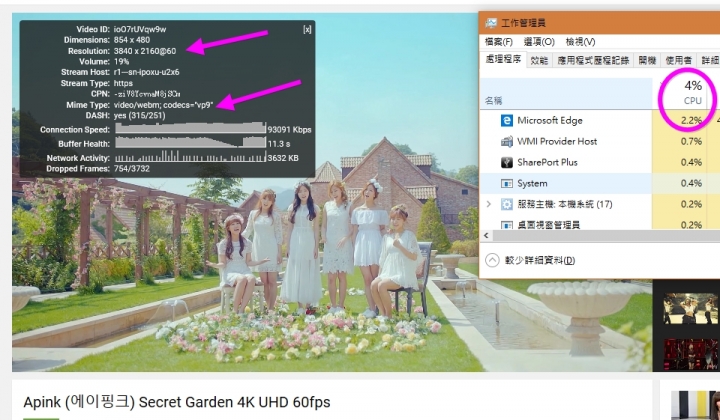The width and height of the screenshot is (720, 420).
Task: Click WMI Provider Host icon
Action: 506,141
